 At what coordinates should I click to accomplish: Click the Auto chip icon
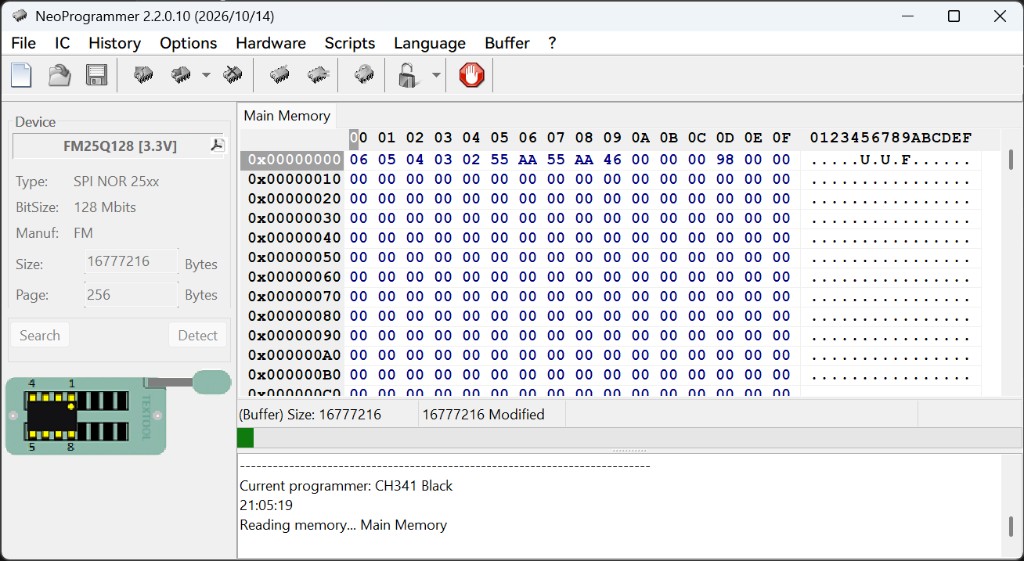364,75
